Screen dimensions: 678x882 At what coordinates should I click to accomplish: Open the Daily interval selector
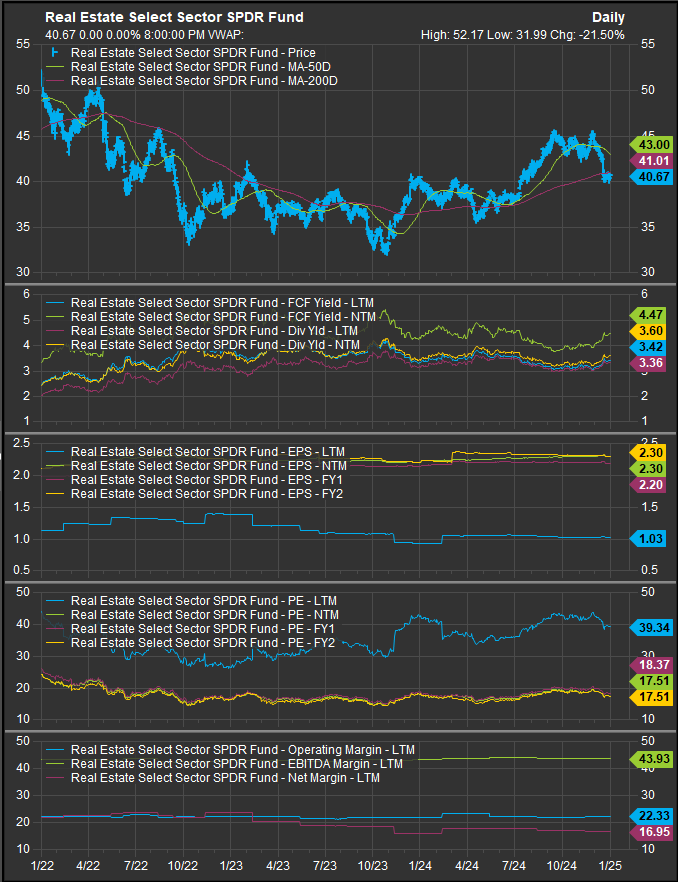(608, 17)
